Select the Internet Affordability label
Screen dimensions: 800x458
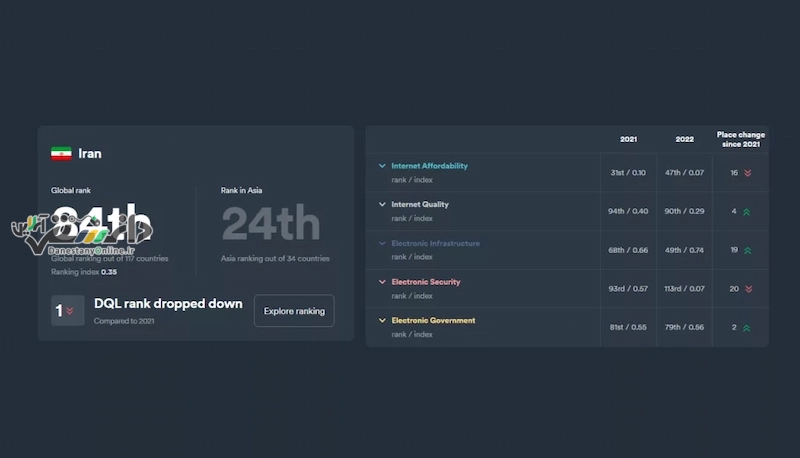429,166
